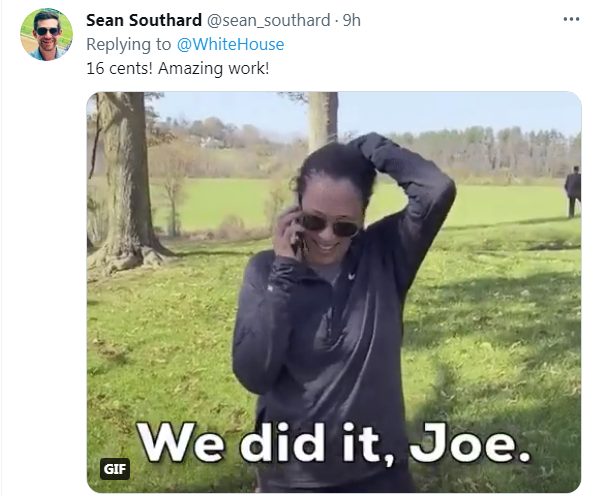Play the "We did it, Joe." GIF
This screenshot has width=596, height=496.
click(334, 292)
